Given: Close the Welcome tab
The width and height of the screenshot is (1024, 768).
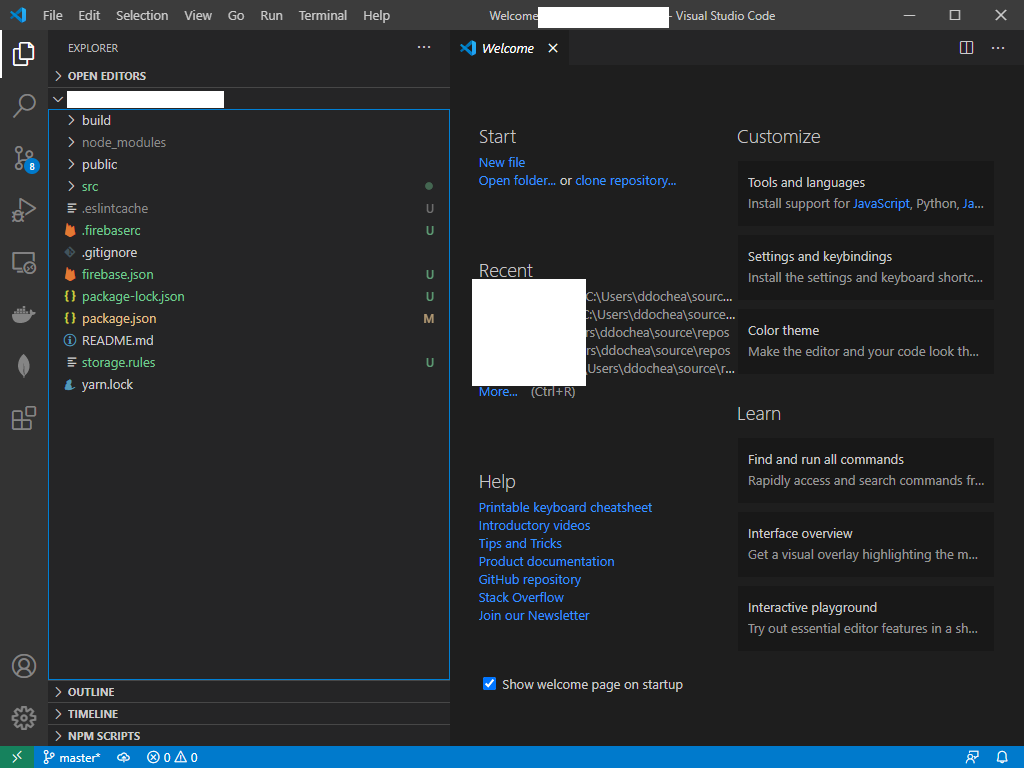Looking at the screenshot, I should [552, 48].
